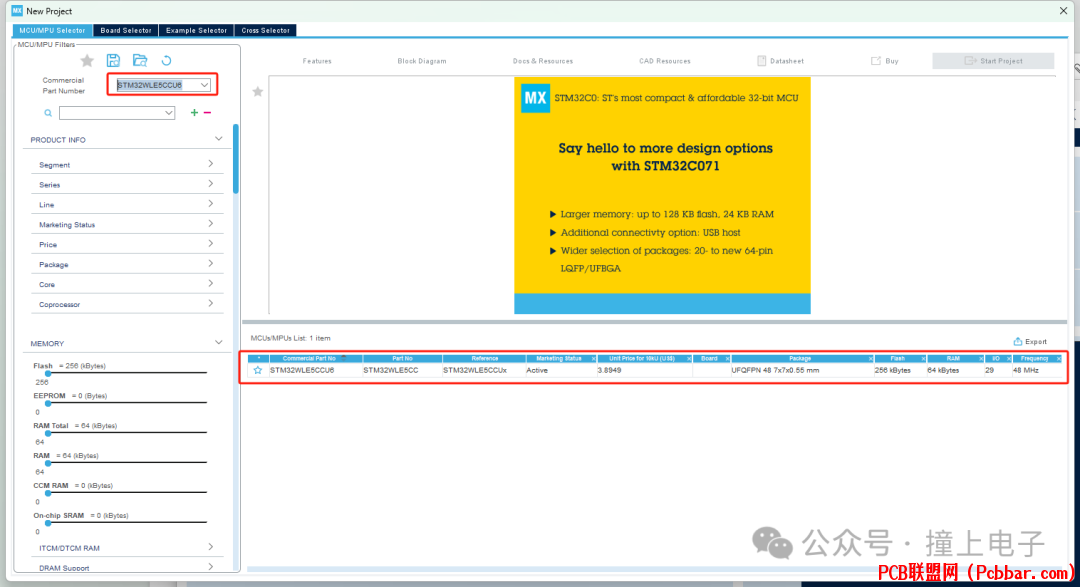Image resolution: width=1080 pixels, height=587 pixels.
Task: Open CAD Resources view
Action: point(665,61)
